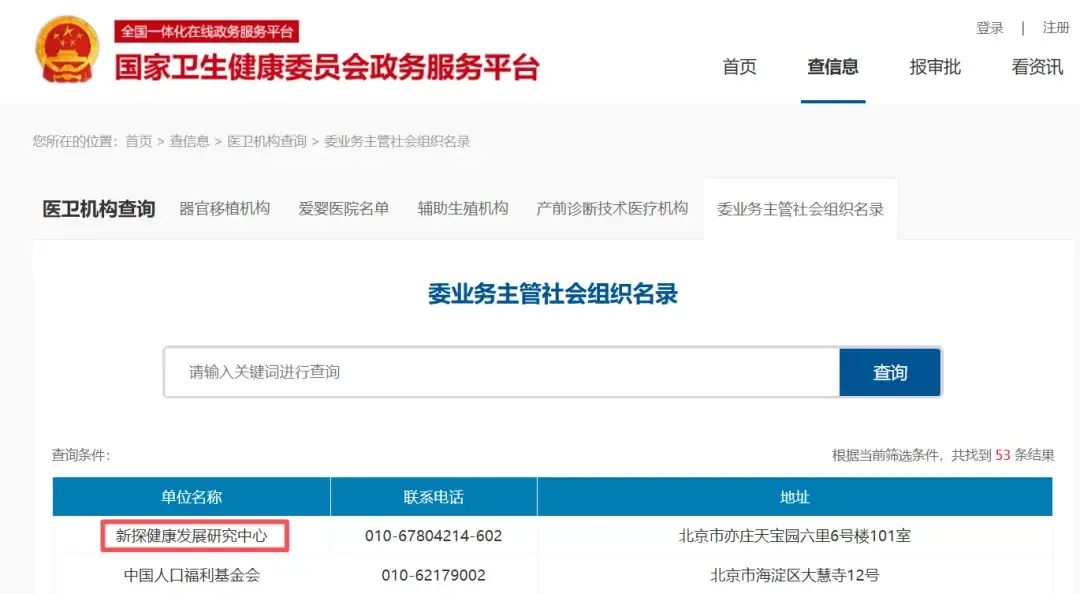The height and width of the screenshot is (594, 1080).
Task: Click the red 全国一体化在线政务服务平台 badge
Action: 207,31
